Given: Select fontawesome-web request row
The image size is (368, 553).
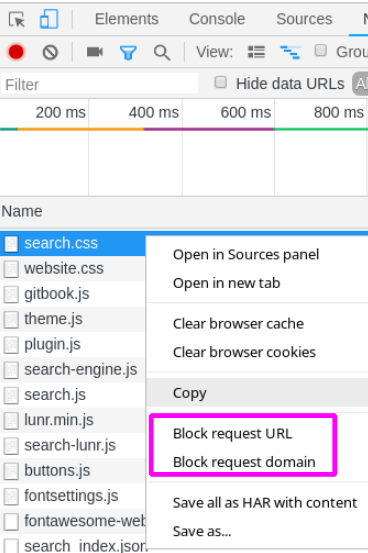Looking at the screenshot, I should tap(73, 521).
